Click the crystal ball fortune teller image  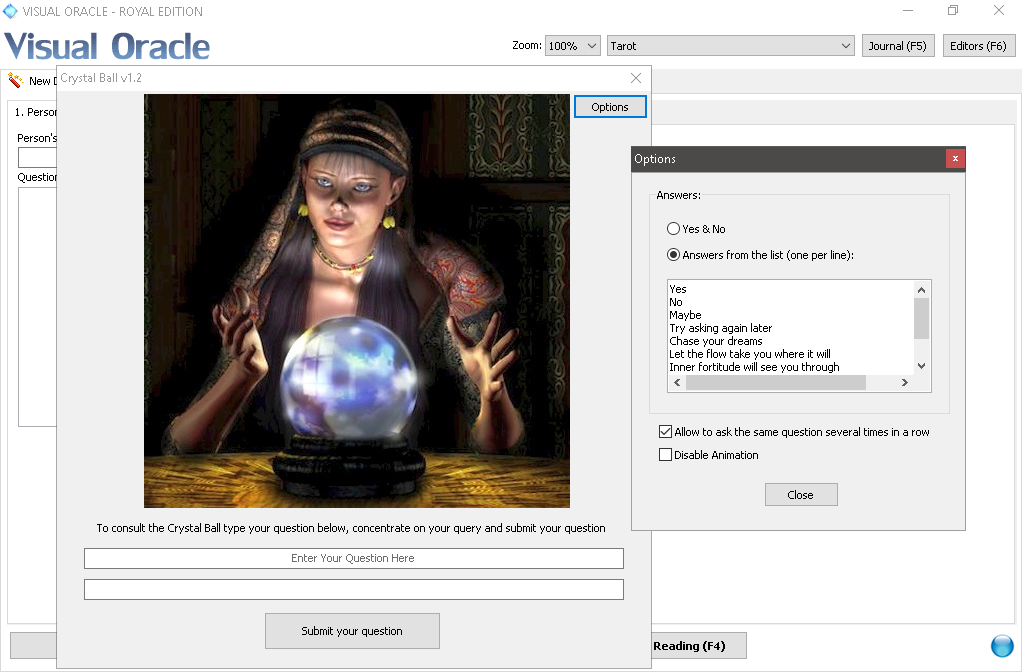click(x=357, y=301)
